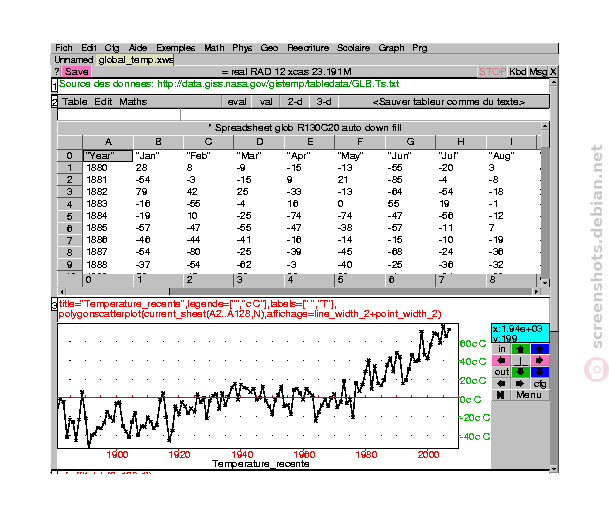Click the pink Save button

[77, 71]
